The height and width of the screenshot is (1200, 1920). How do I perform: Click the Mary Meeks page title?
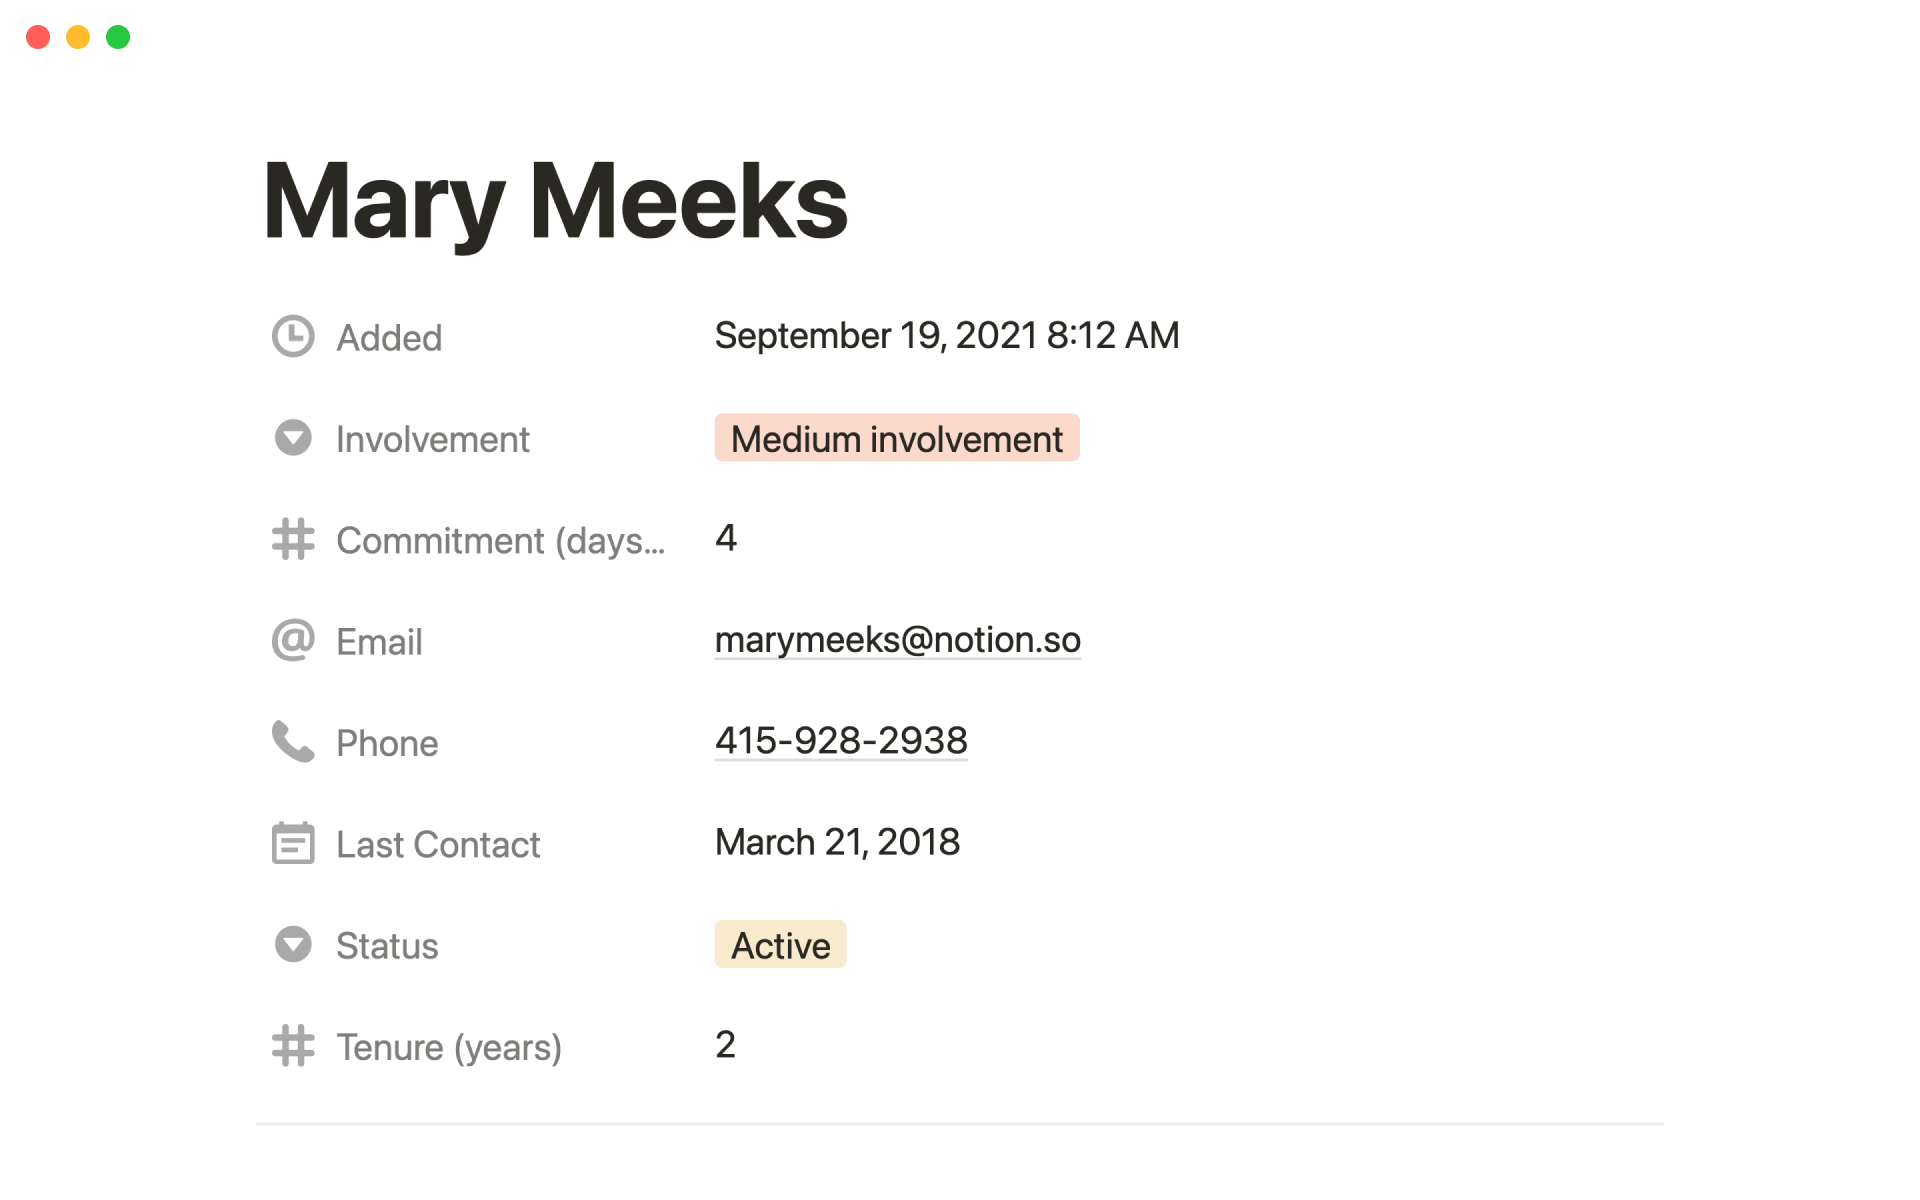(555, 202)
